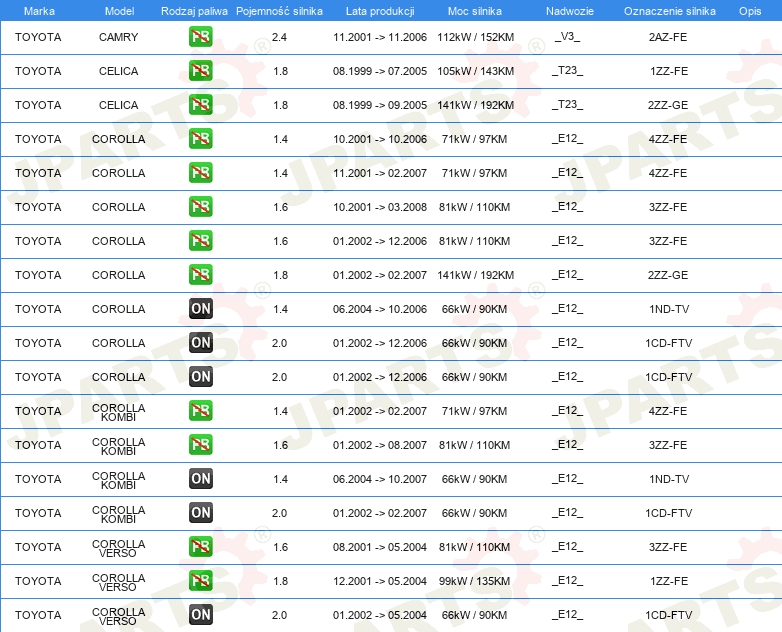Select power value 99kW / 135KM
Screen dimensions: 782x632
474,581
